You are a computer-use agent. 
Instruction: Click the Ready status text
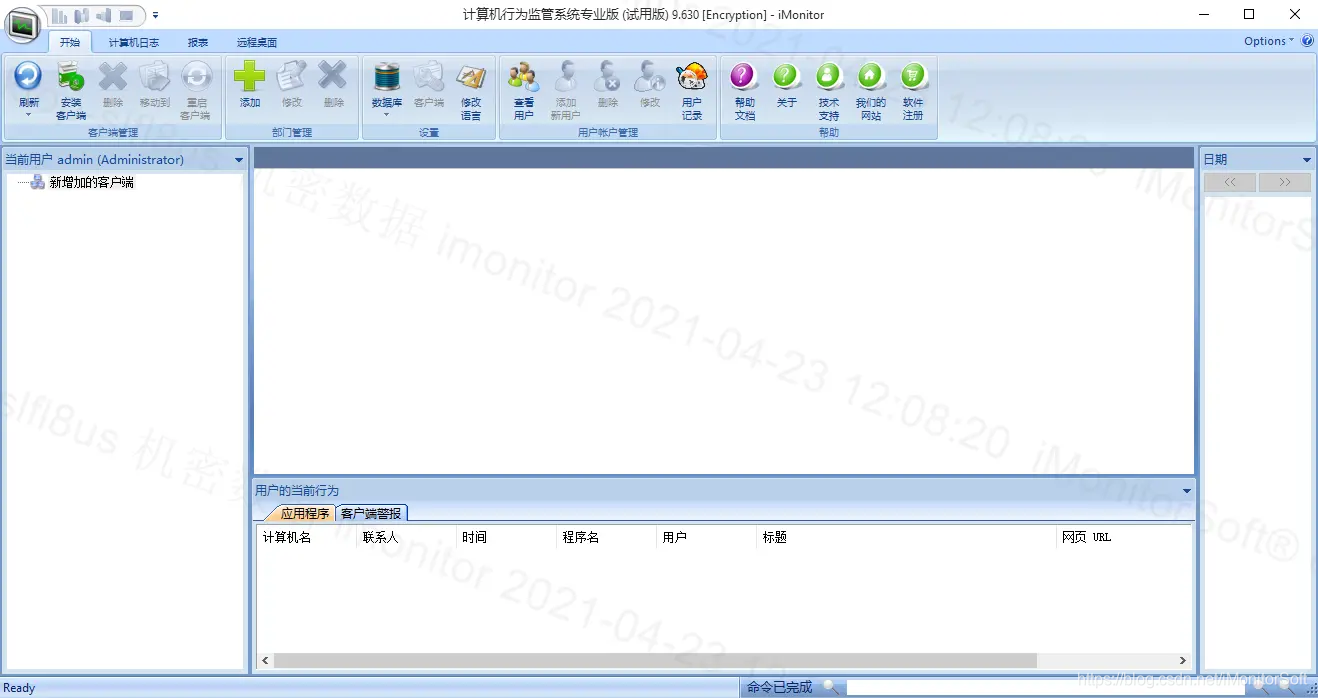(x=20, y=688)
